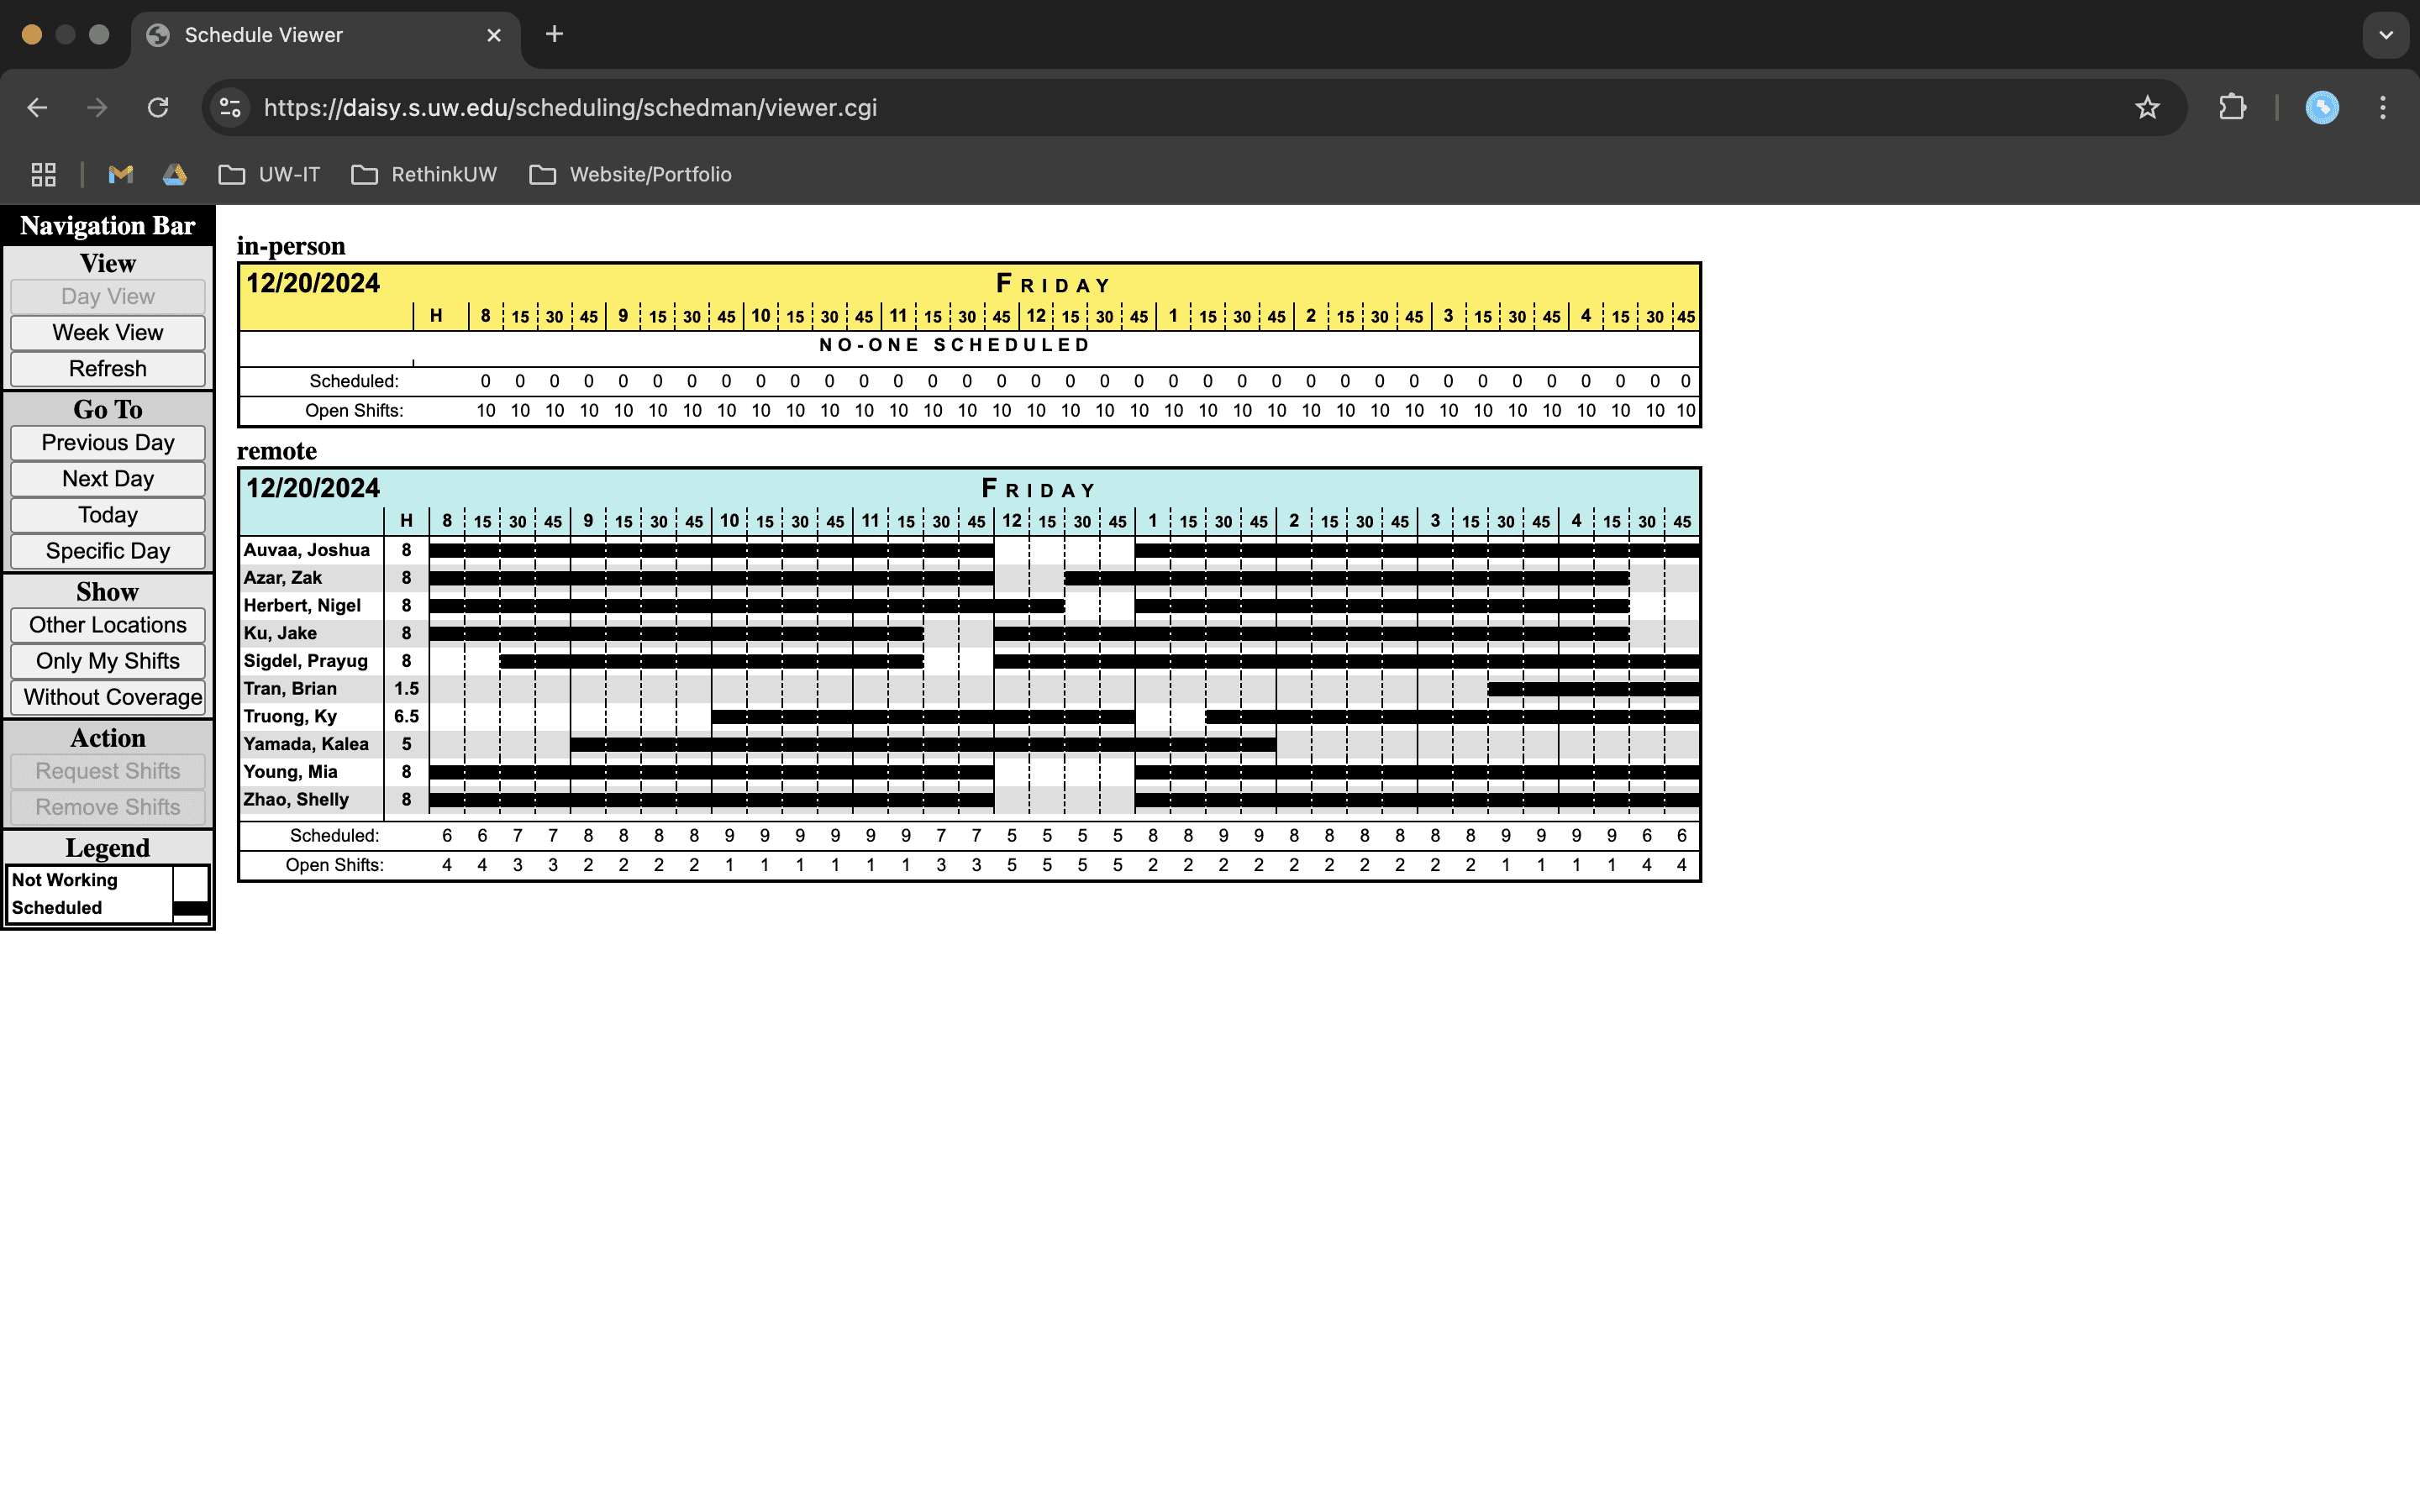2420x1512 pixels.
Task: Go to Next Day
Action: [x=108, y=479]
